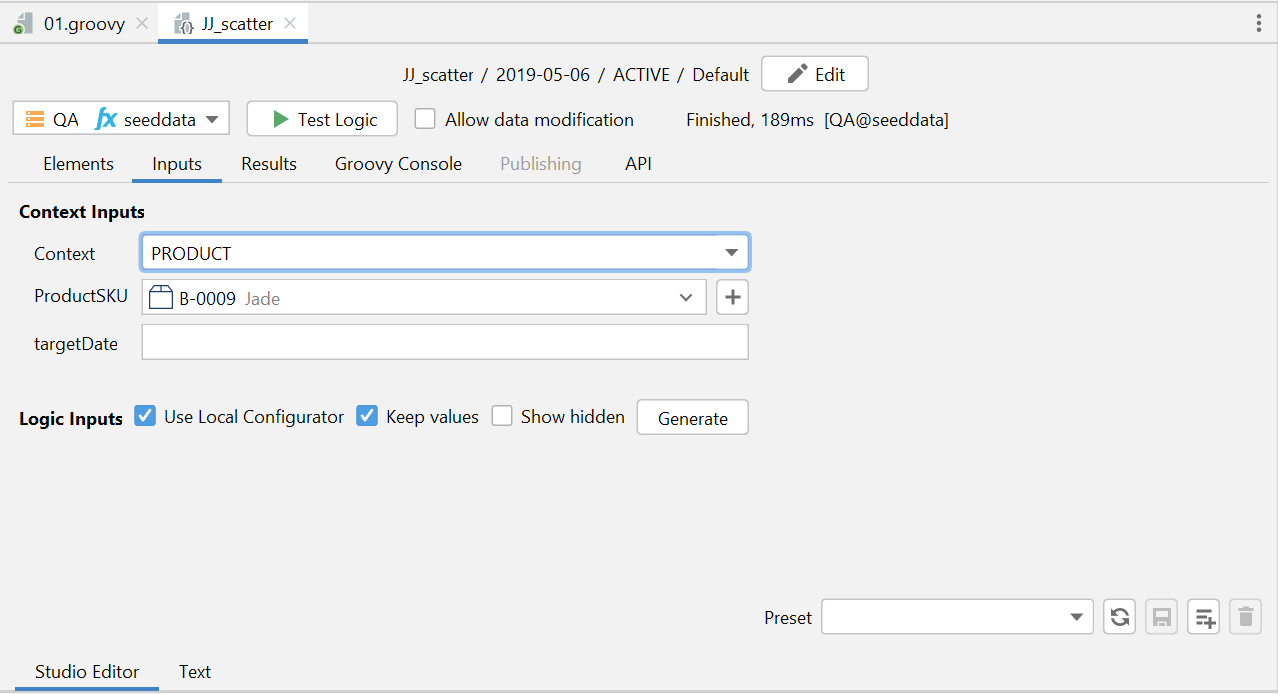Image resolution: width=1278 pixels, height=694 pixels.
Task: Switch to the Results tab
Action: [269, 164]
